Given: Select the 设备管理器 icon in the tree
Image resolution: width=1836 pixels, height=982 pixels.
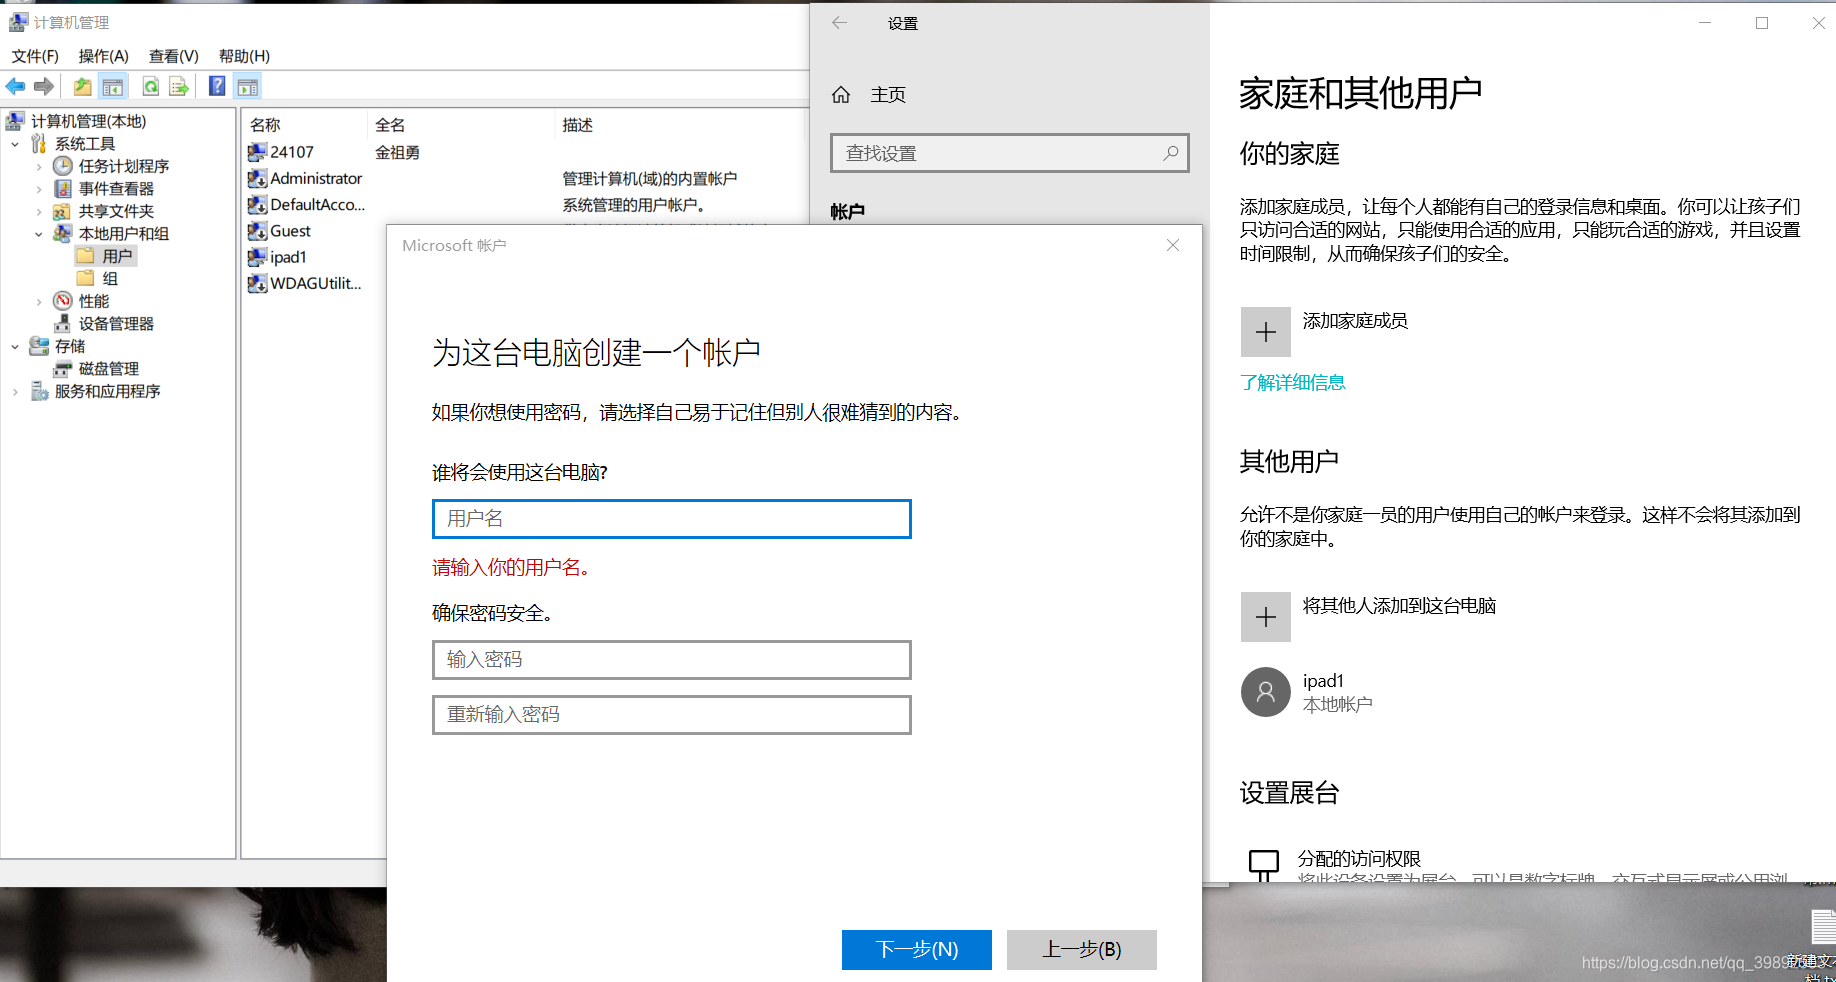Looking at the screenshot, I should [62, 324].
